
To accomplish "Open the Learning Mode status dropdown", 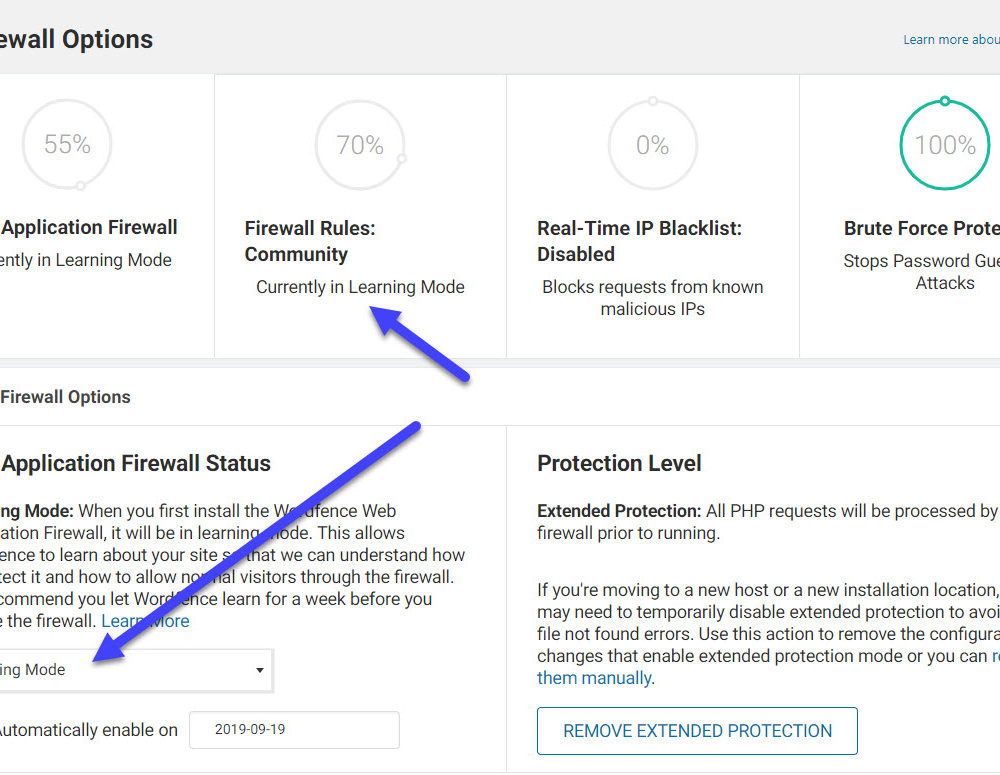I will tap(135, 670).
